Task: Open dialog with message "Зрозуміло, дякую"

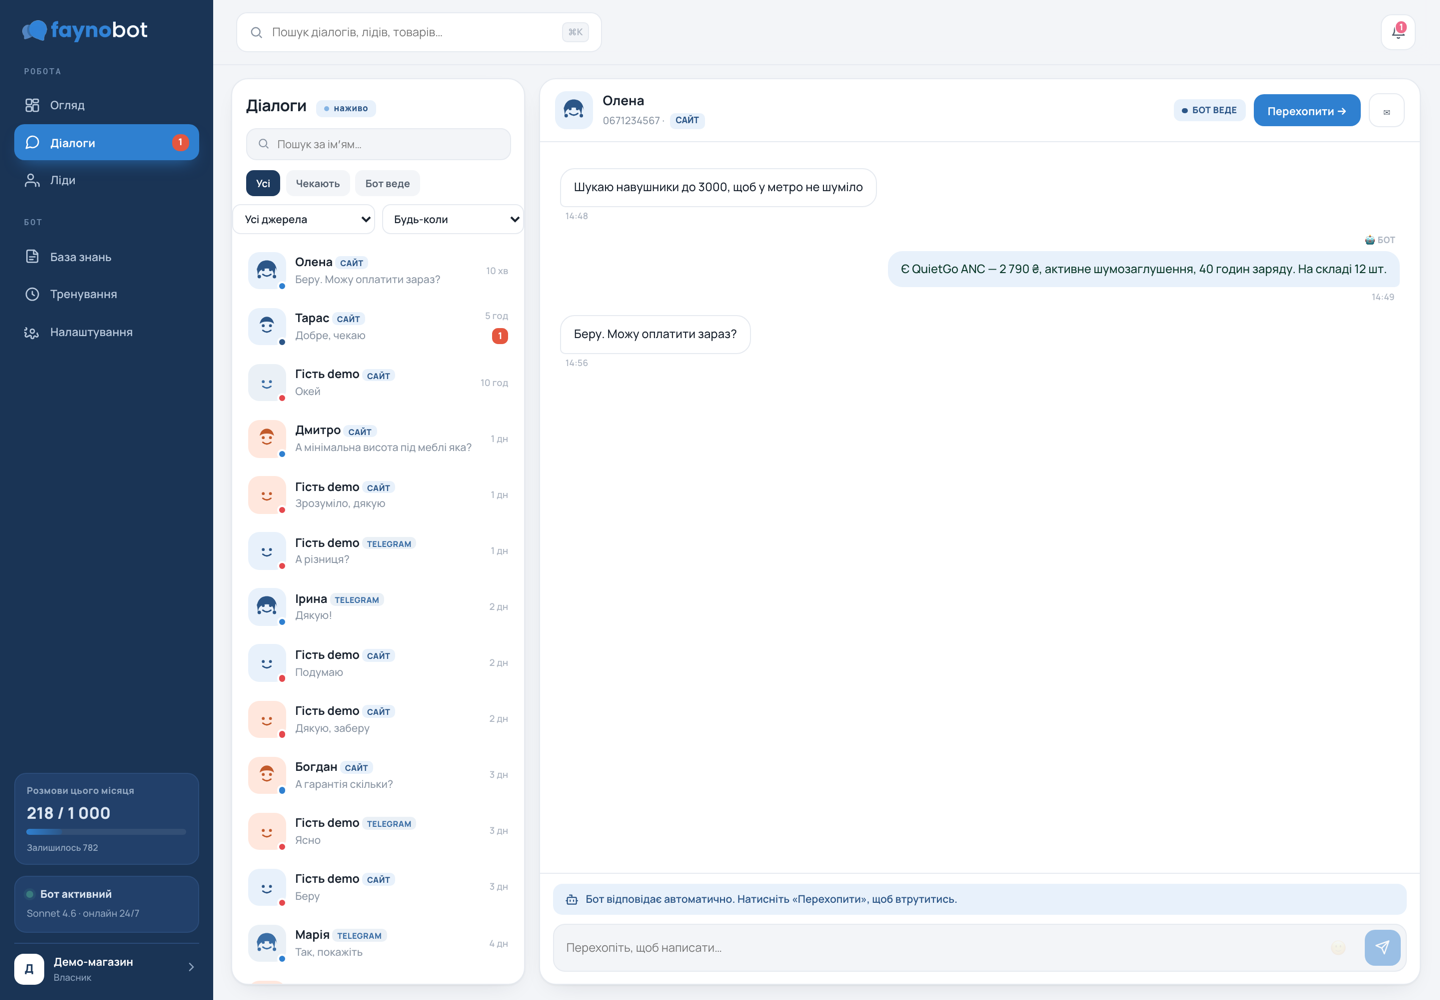Action: point(378,495)
